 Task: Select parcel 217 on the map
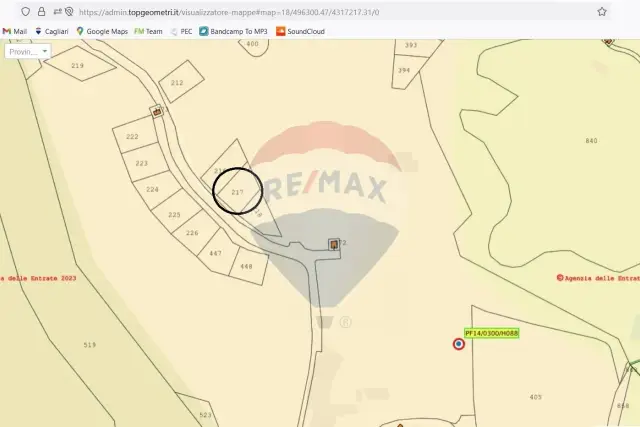(237, 192)
